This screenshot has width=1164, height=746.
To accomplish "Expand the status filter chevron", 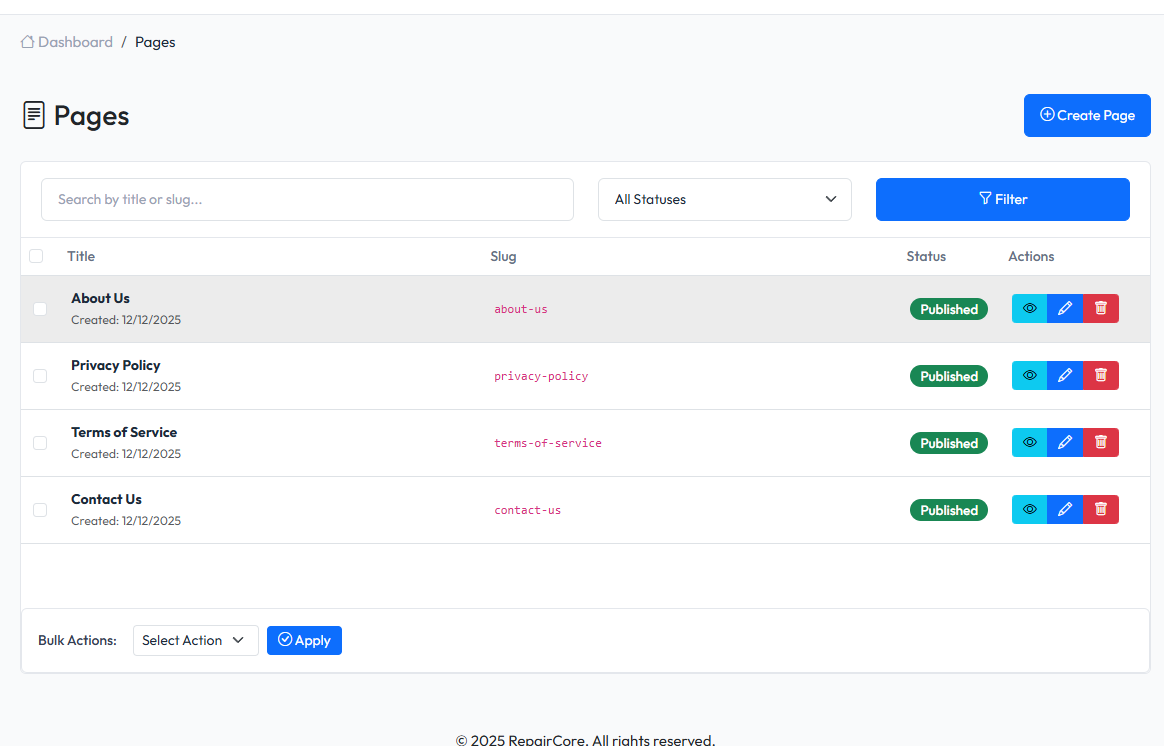I will coord(831,199).
